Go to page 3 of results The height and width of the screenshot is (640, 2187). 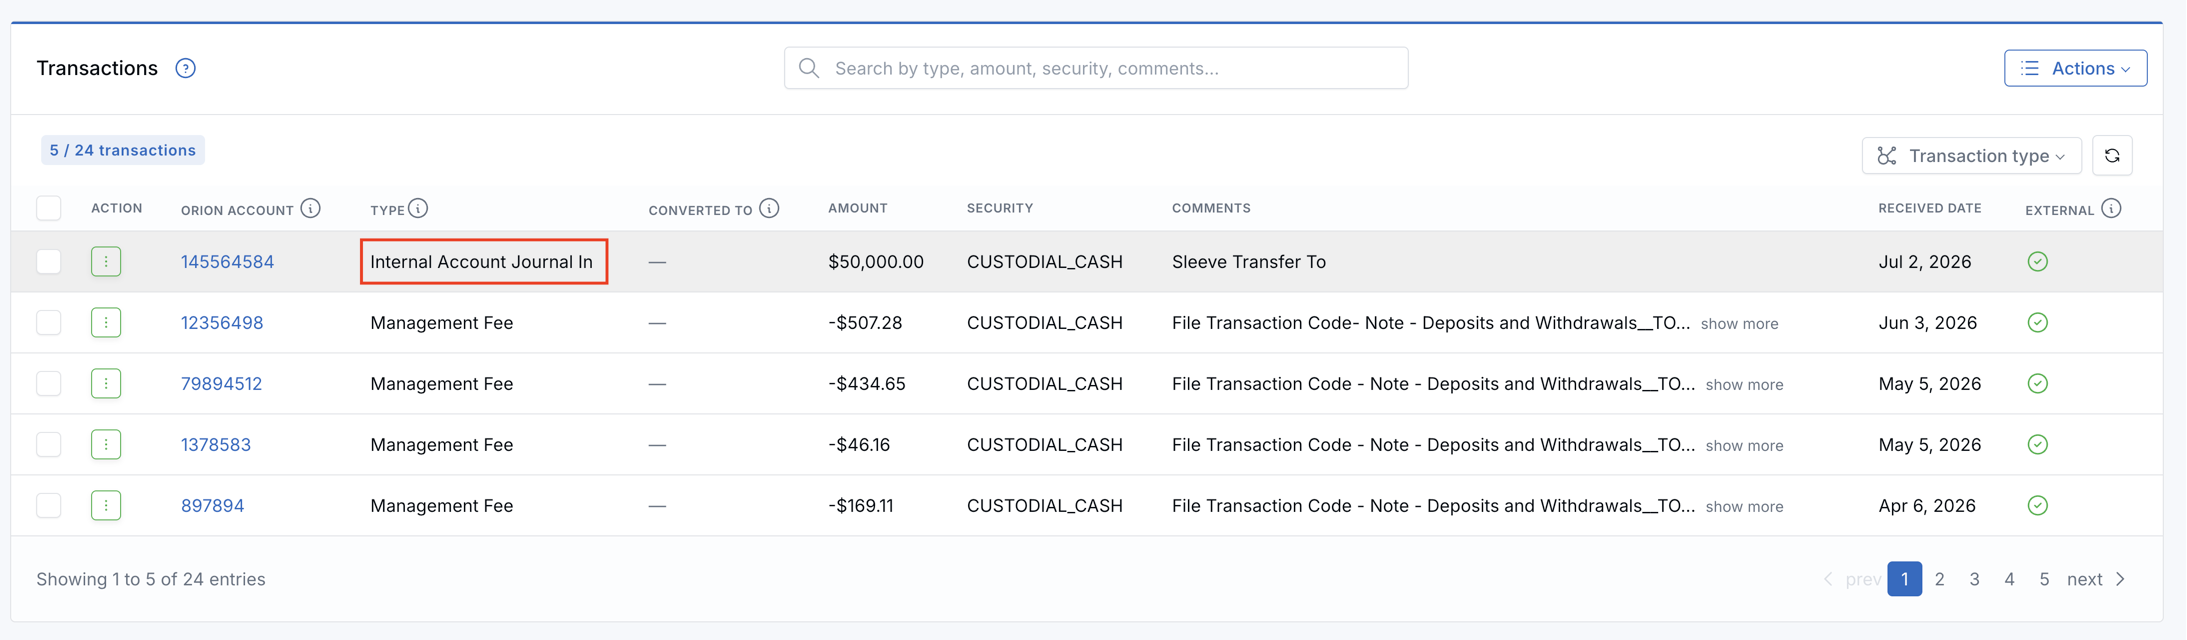coord(1974,579)
